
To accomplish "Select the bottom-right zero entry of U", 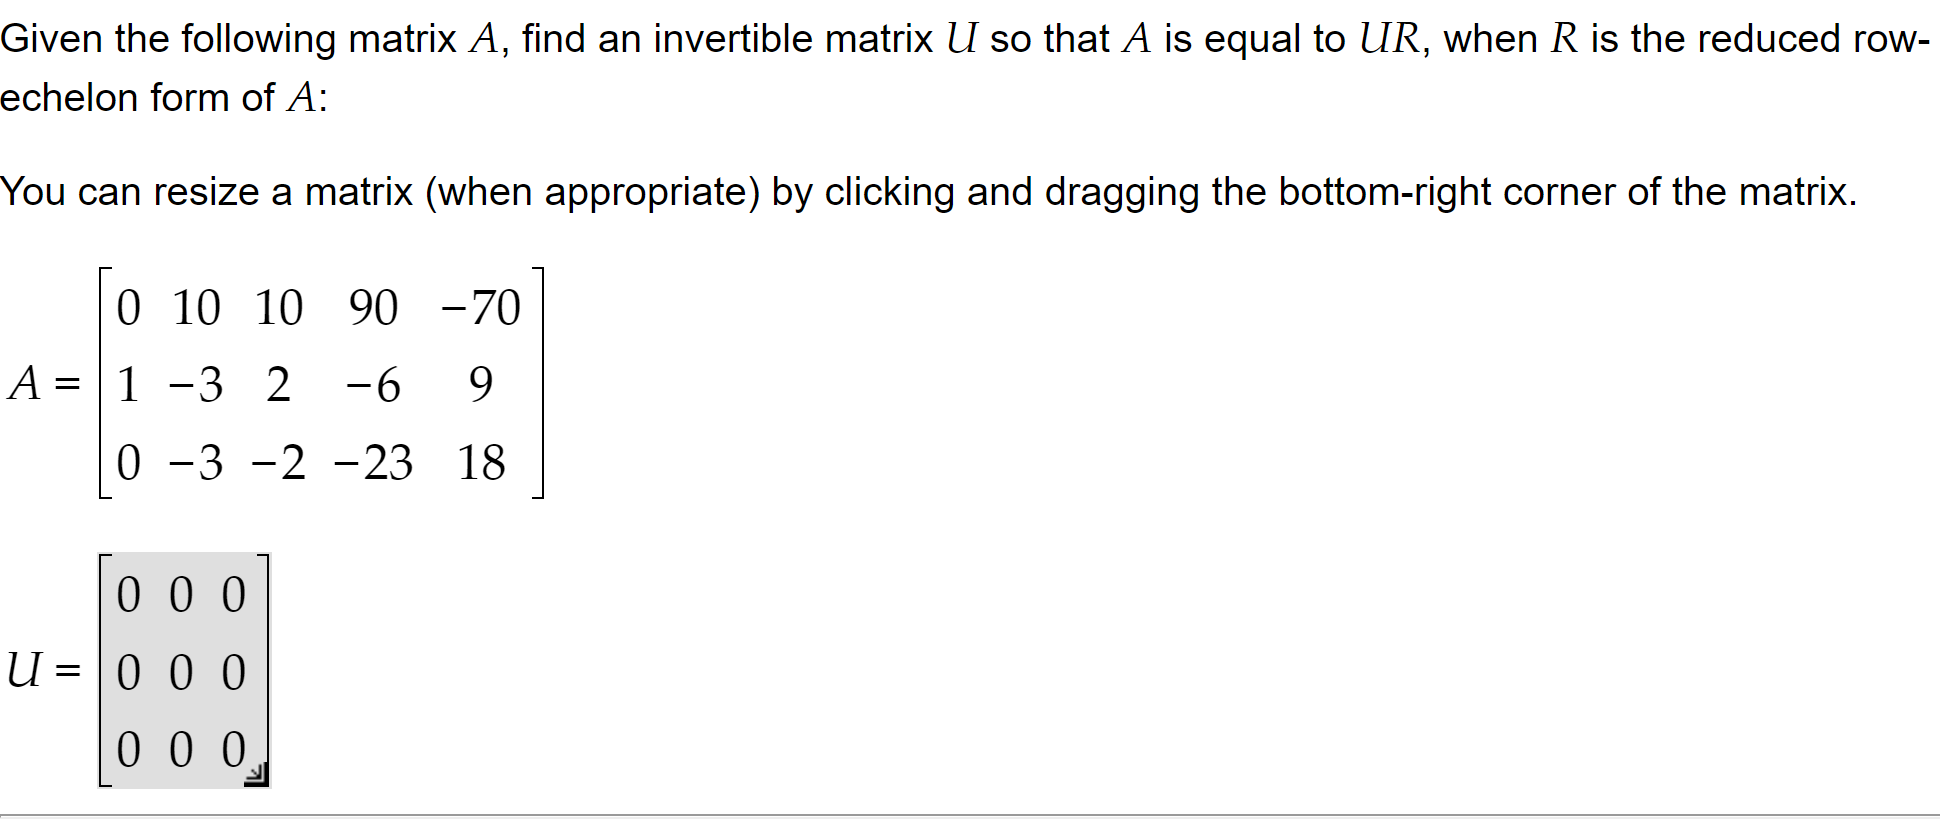I will (x=234, y=749).
